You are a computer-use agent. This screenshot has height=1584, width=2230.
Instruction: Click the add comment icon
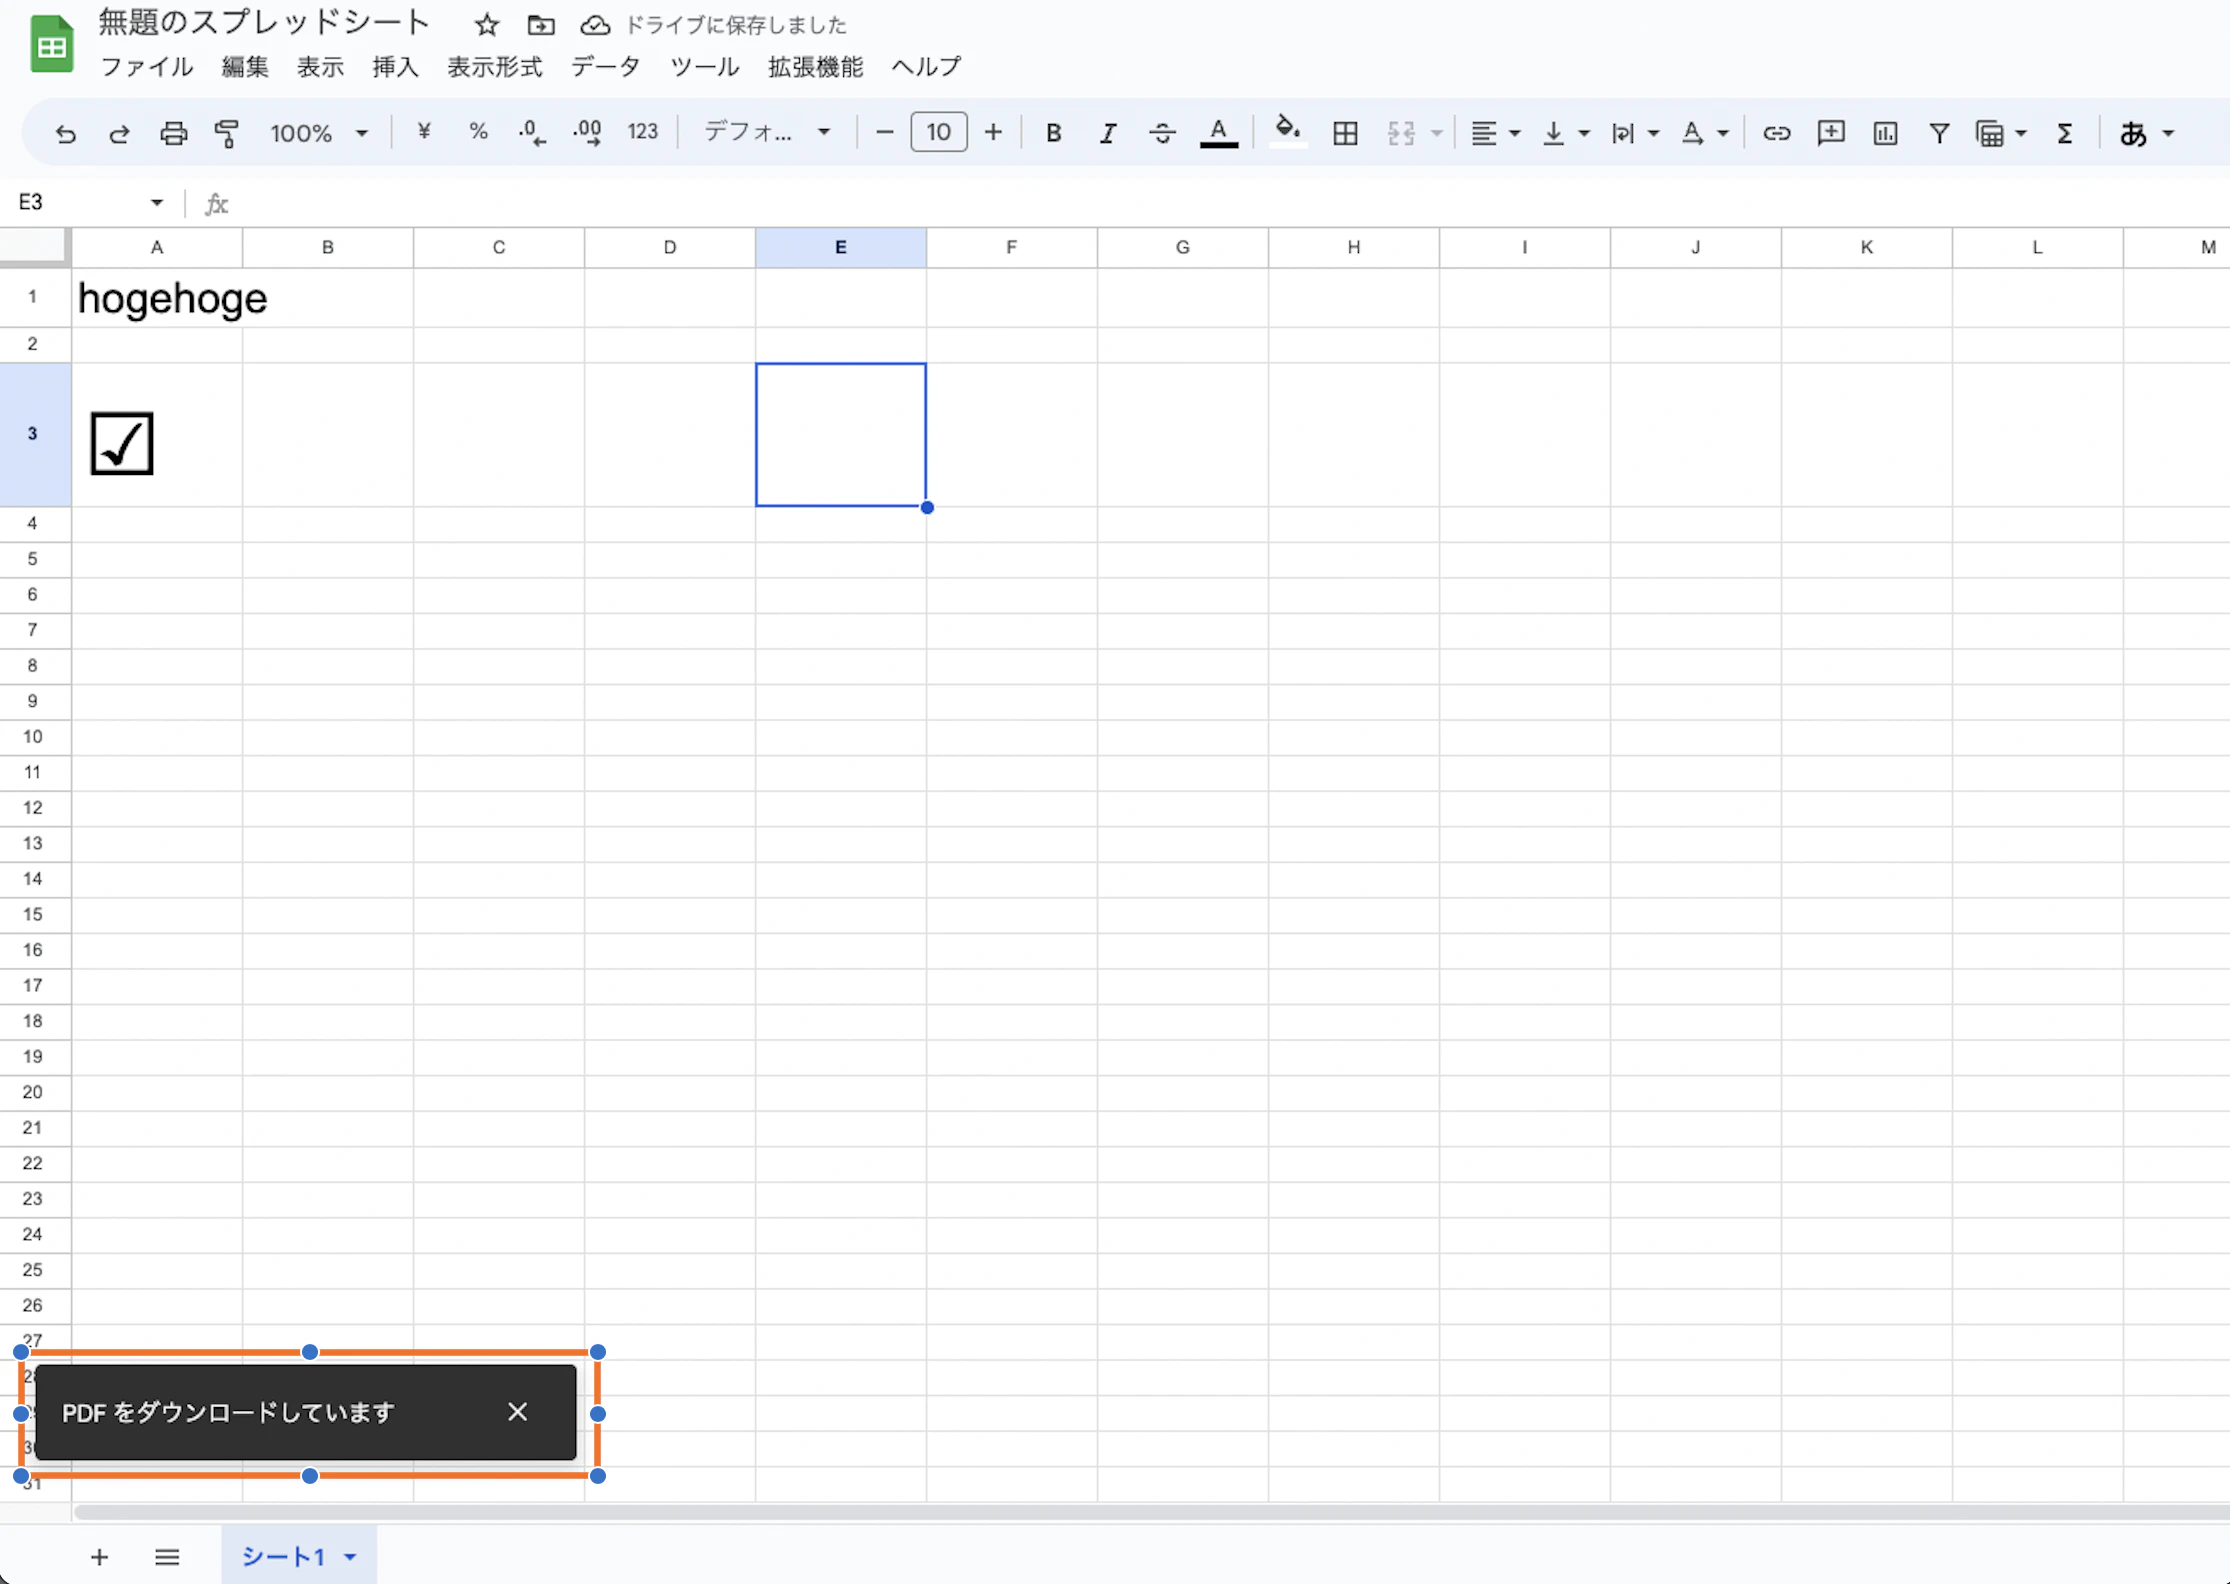(1830, 133)
